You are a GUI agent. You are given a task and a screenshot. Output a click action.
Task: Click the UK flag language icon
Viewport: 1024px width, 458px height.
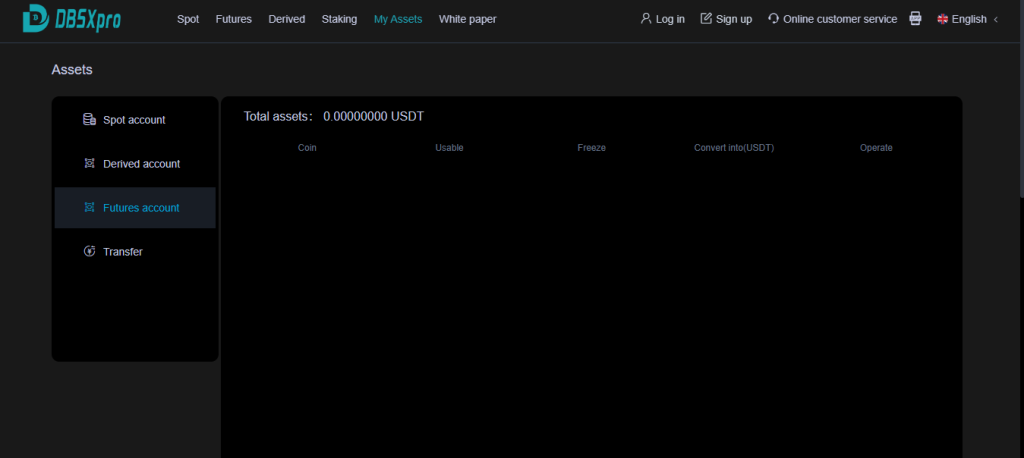coord(942,20)
